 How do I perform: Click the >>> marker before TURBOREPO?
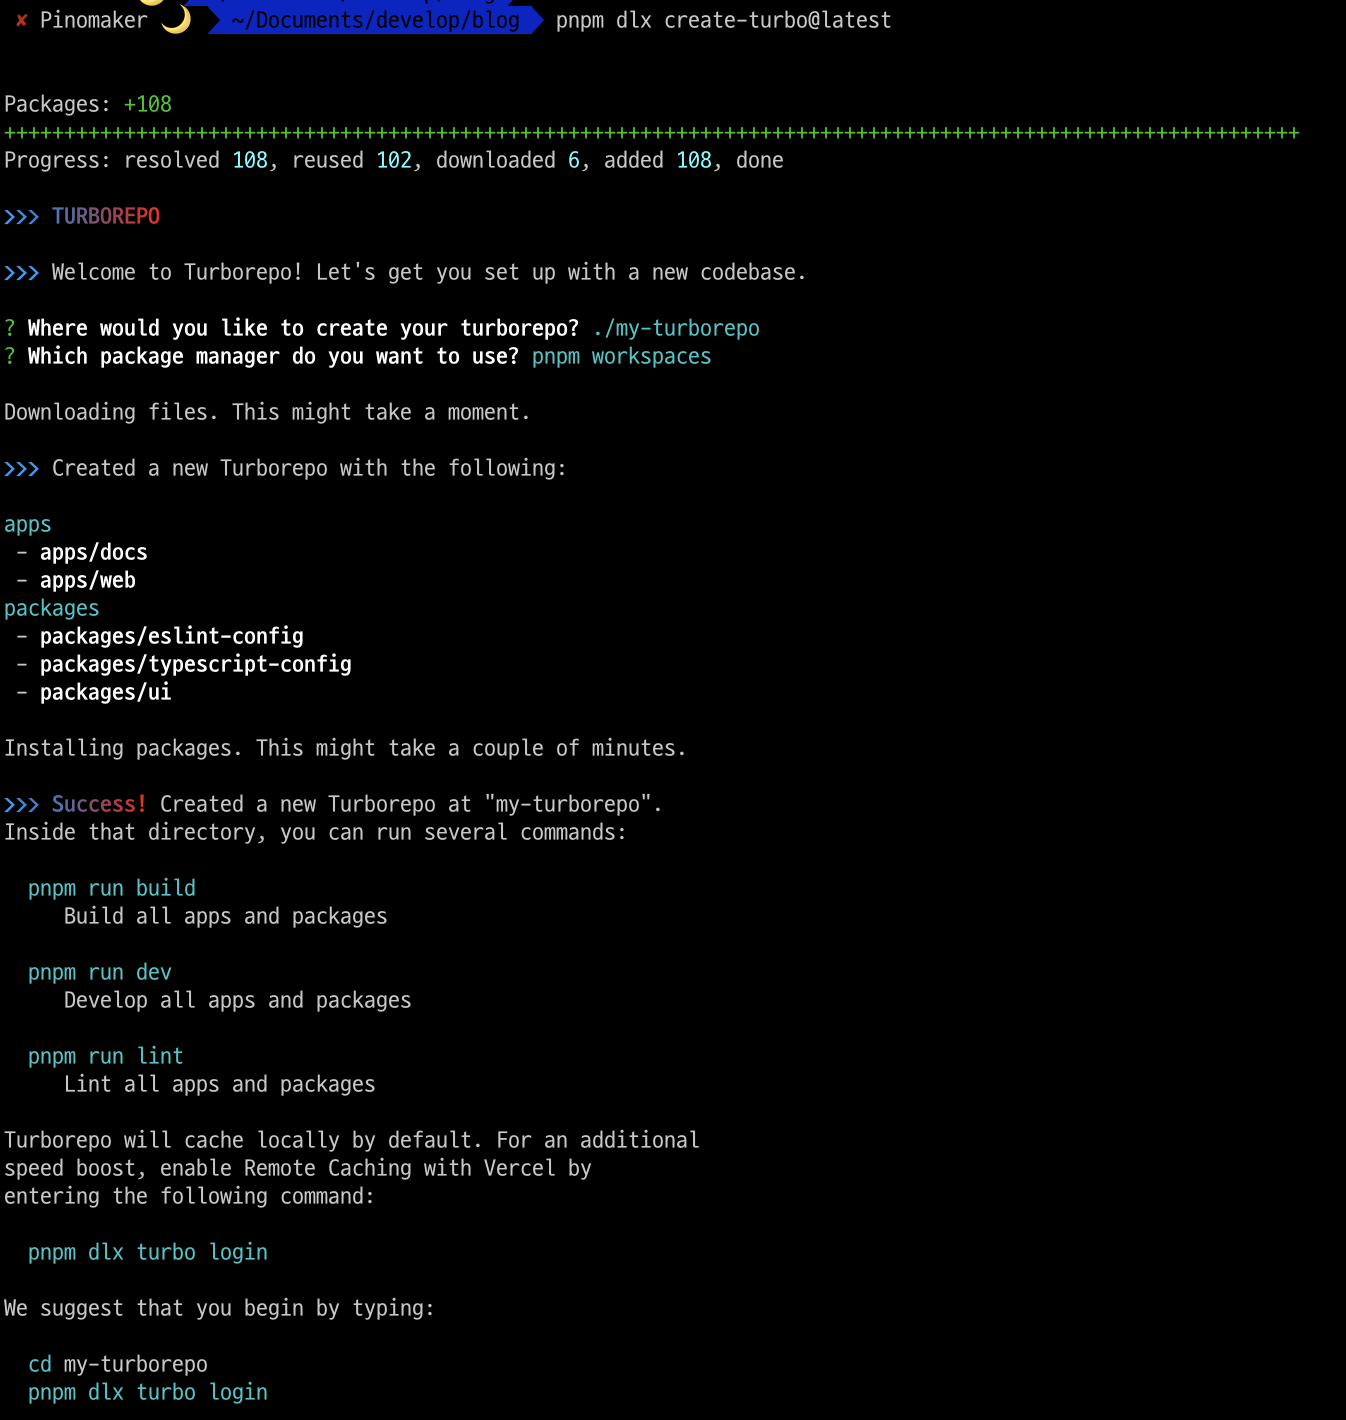point(22,216)
